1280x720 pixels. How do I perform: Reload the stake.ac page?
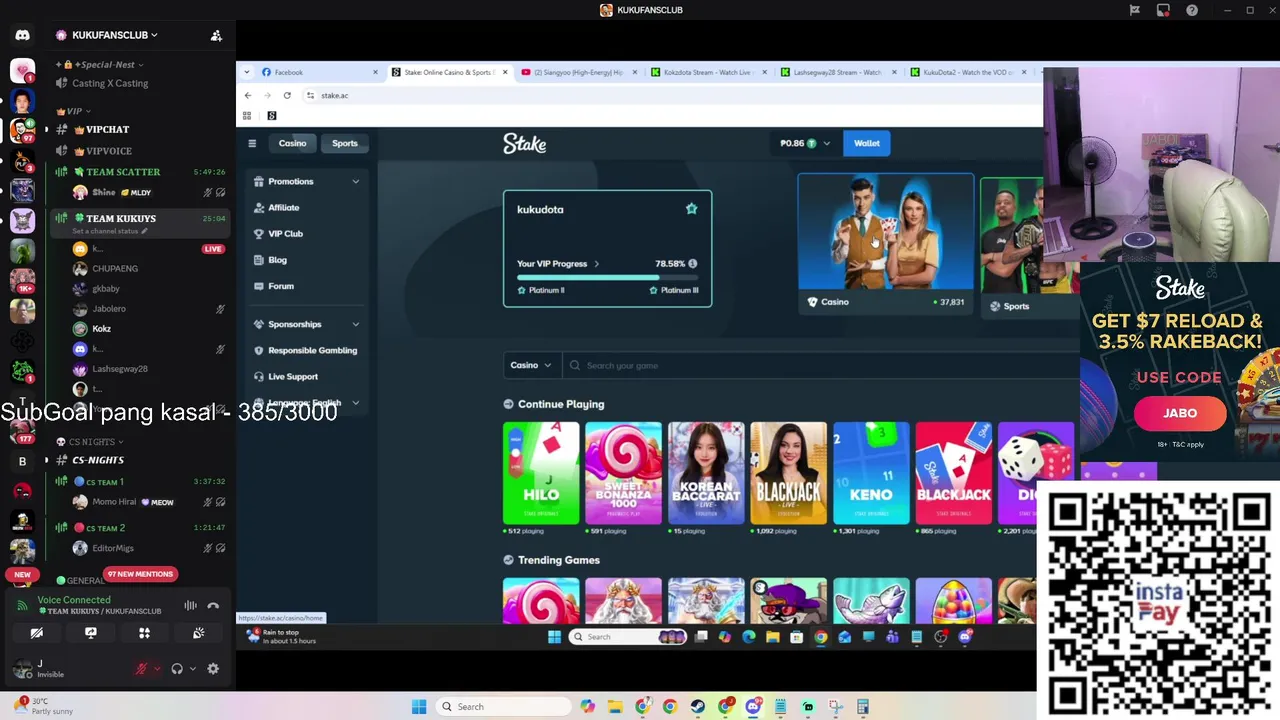click(x=287, y=95)
